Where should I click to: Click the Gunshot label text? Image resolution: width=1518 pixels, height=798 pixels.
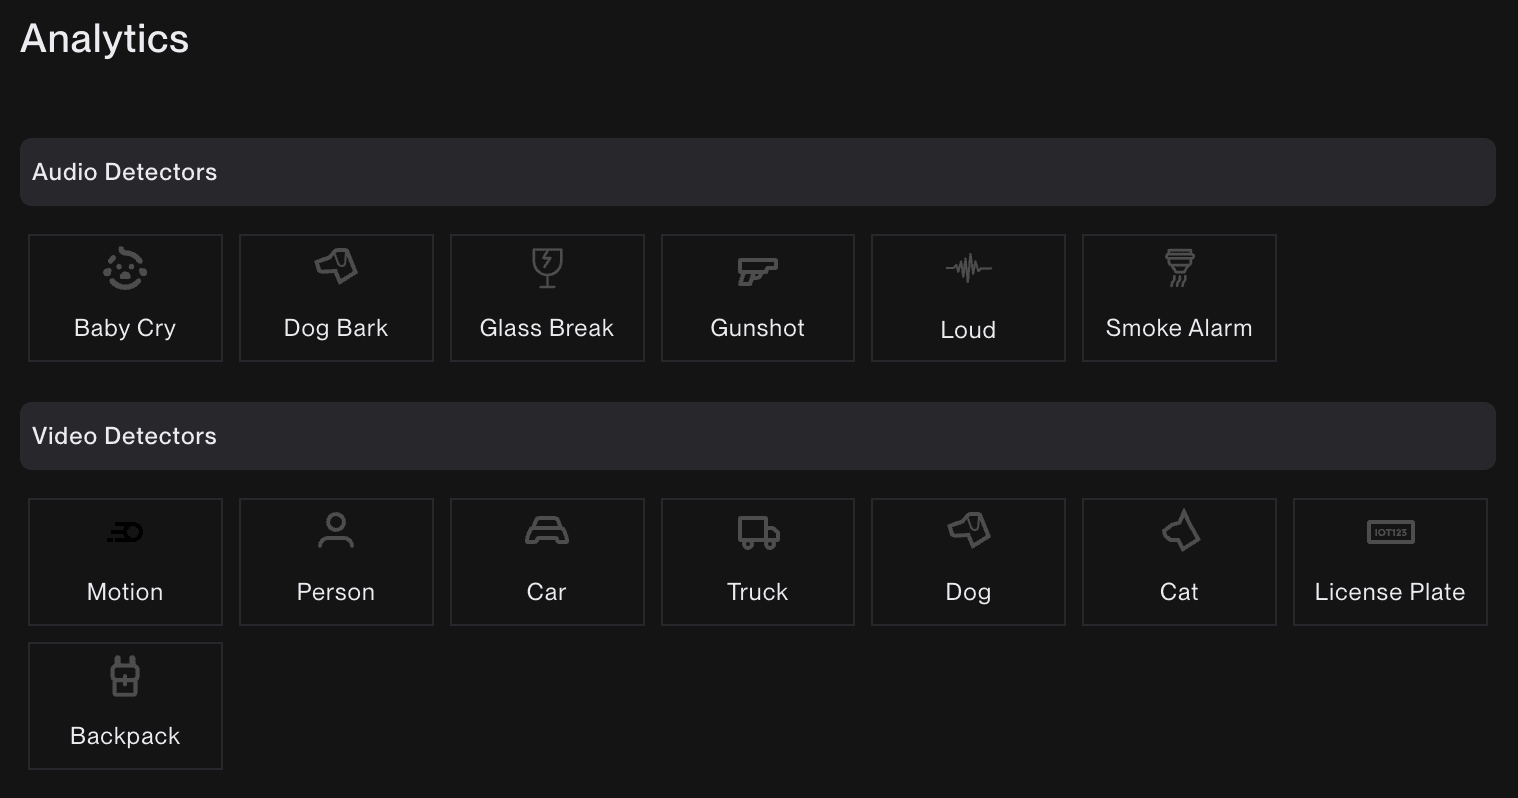point(757,328)
